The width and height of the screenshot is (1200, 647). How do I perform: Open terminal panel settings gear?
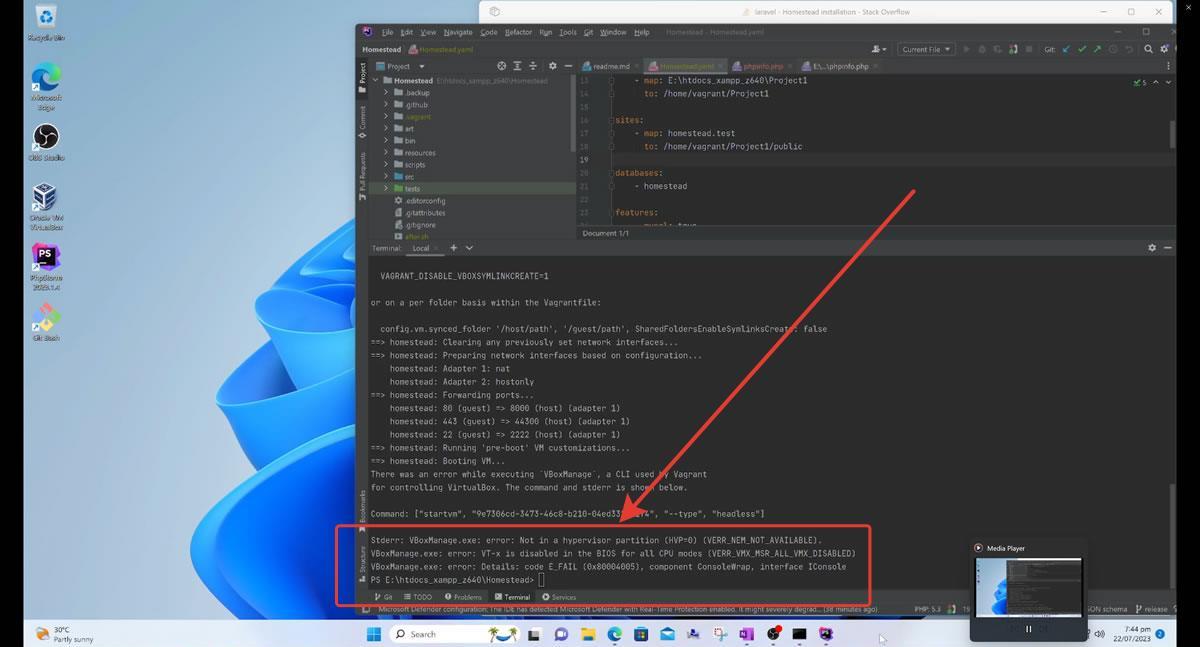pyautogui.click(x=1152, y=248)
